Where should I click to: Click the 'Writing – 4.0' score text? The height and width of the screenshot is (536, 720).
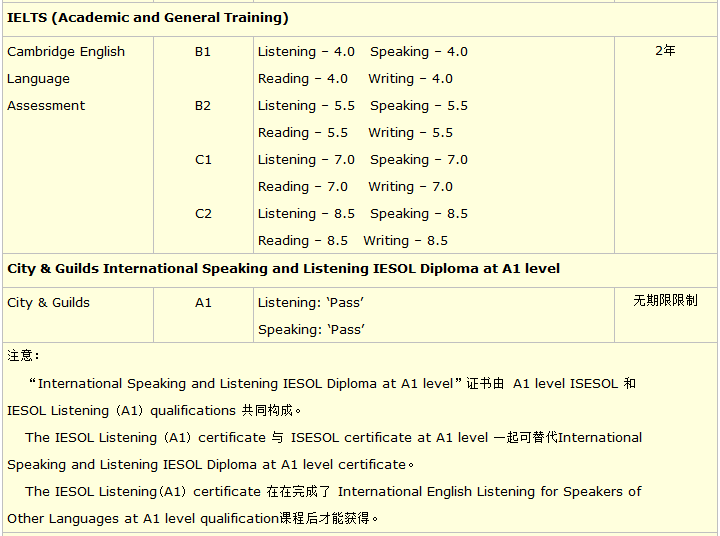pyautogui.click(x=410, y=79)
